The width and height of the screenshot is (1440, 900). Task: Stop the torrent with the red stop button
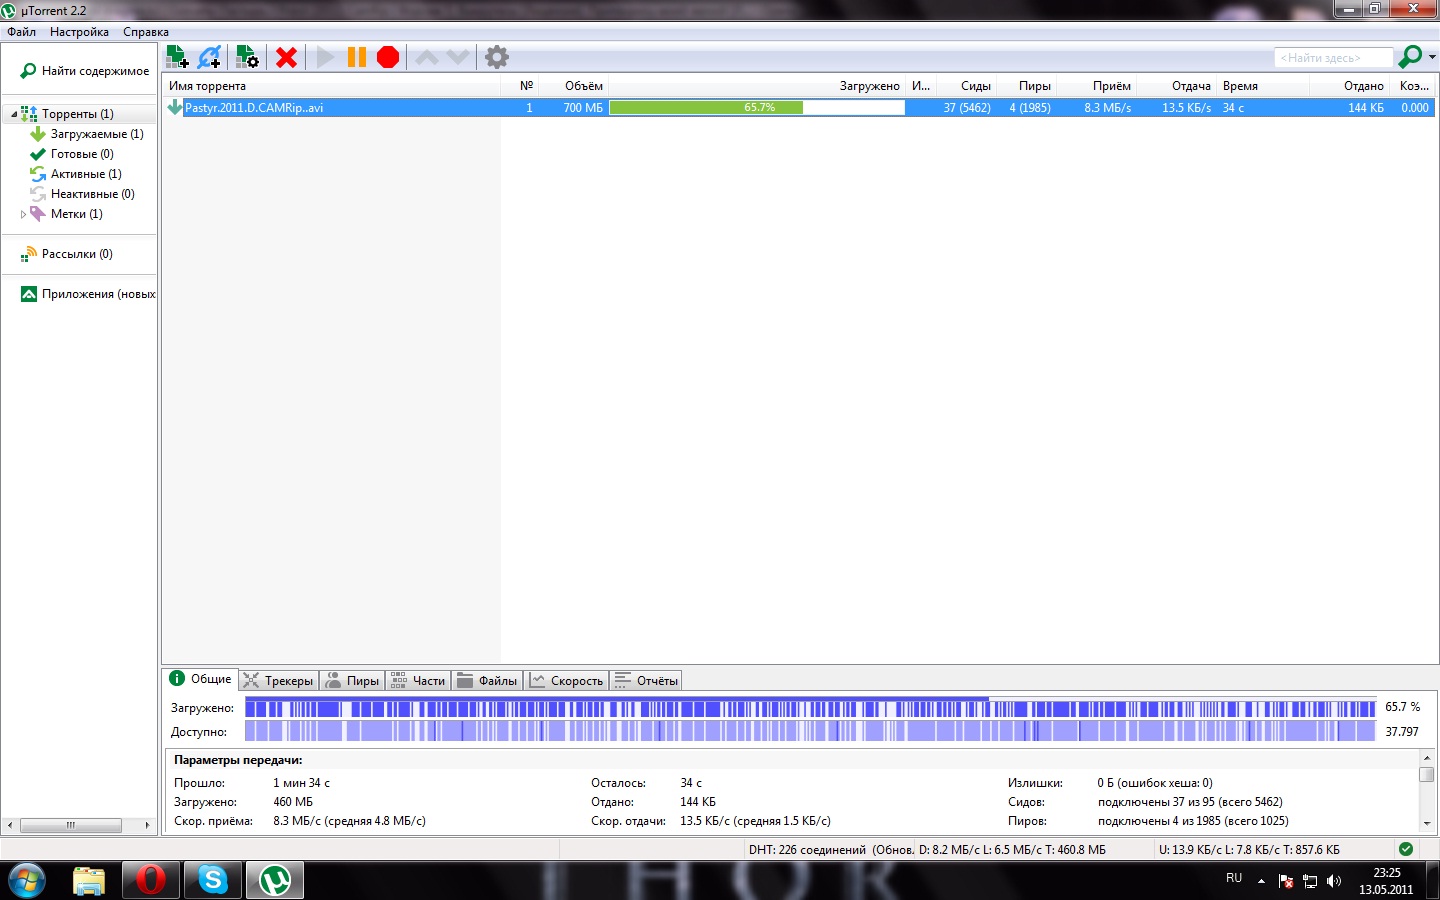tap(388, 57)
